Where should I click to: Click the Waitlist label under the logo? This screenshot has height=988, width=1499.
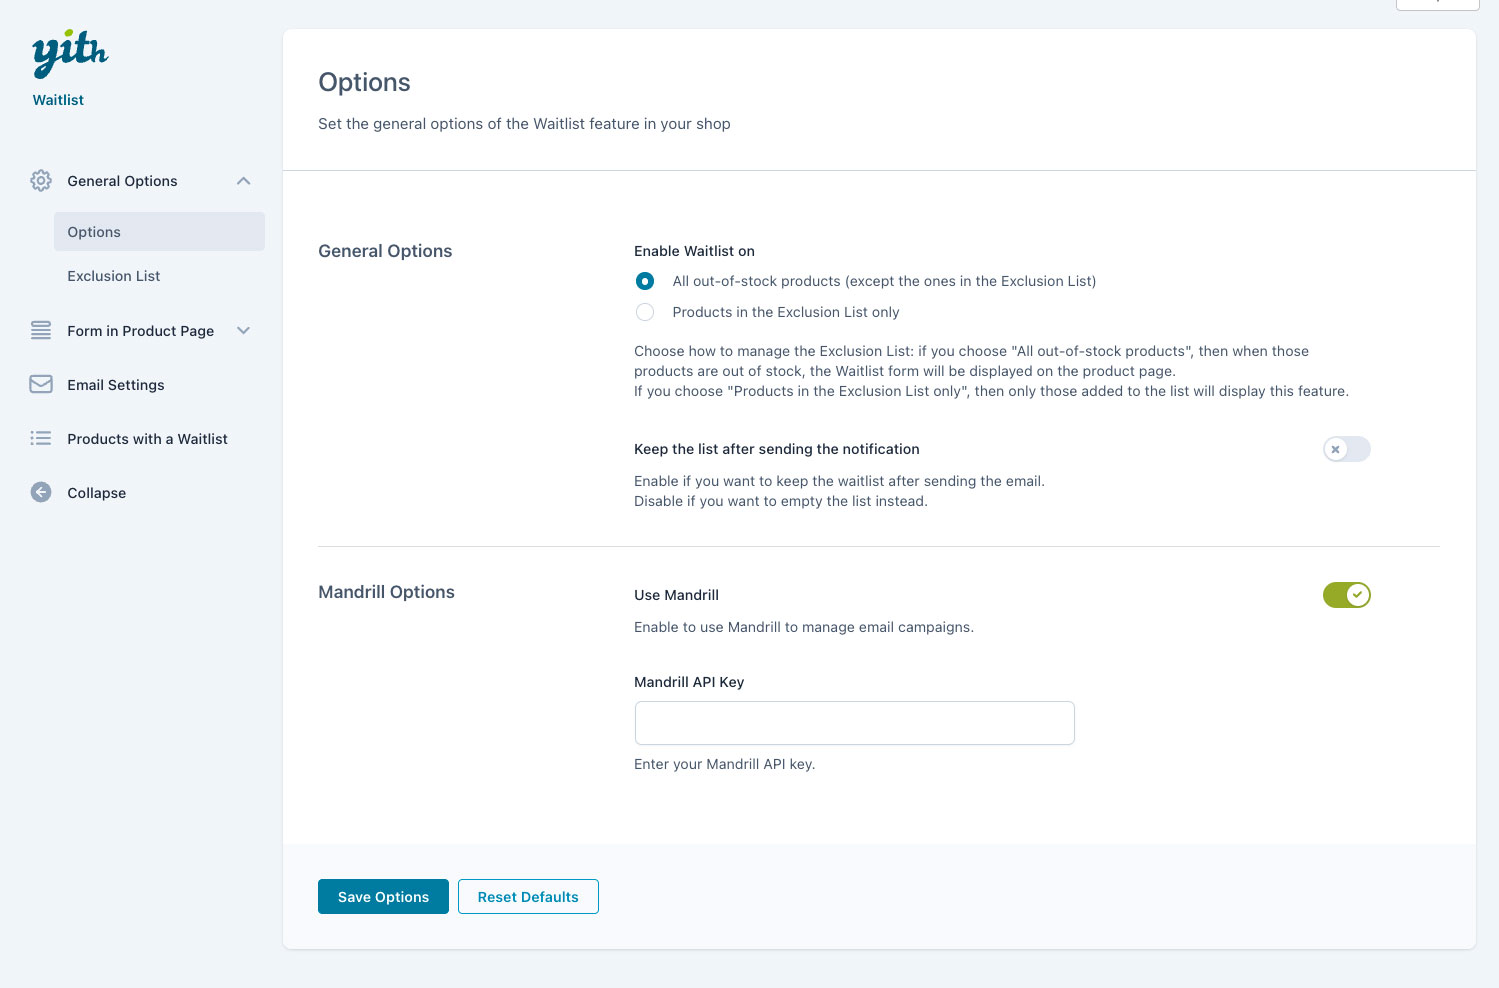click(x=58, y=100)
